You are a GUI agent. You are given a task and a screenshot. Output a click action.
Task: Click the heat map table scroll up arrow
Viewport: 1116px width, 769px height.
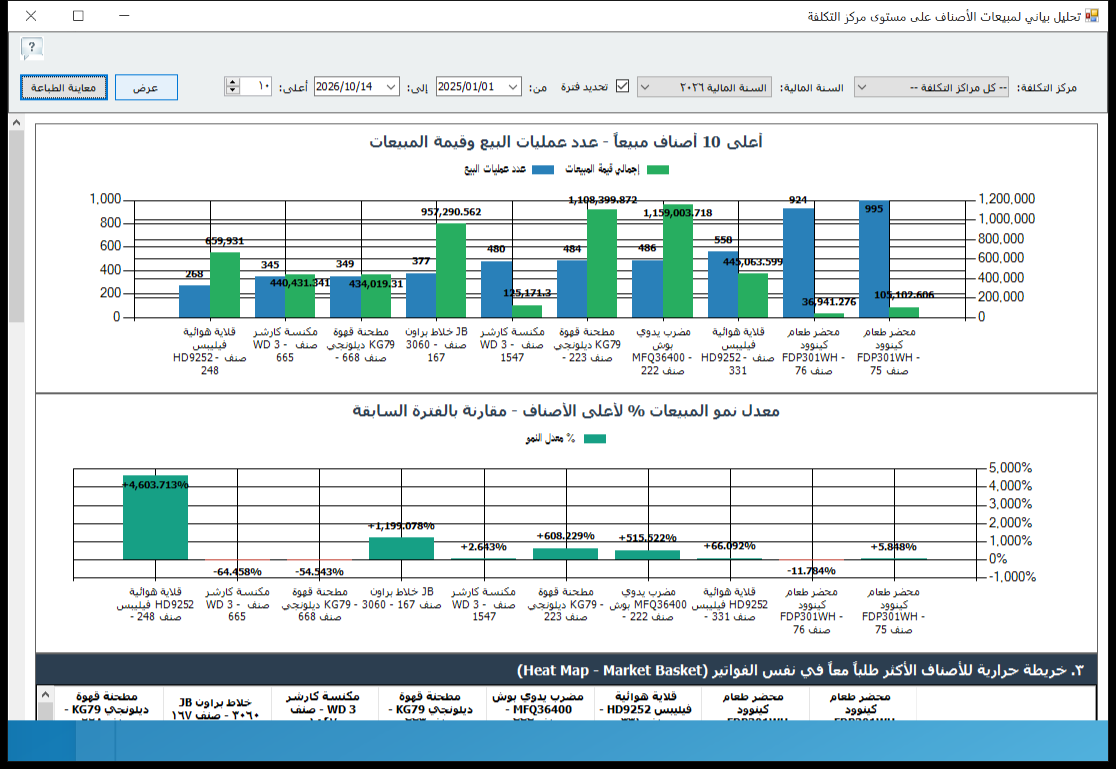tap(45, 694)
